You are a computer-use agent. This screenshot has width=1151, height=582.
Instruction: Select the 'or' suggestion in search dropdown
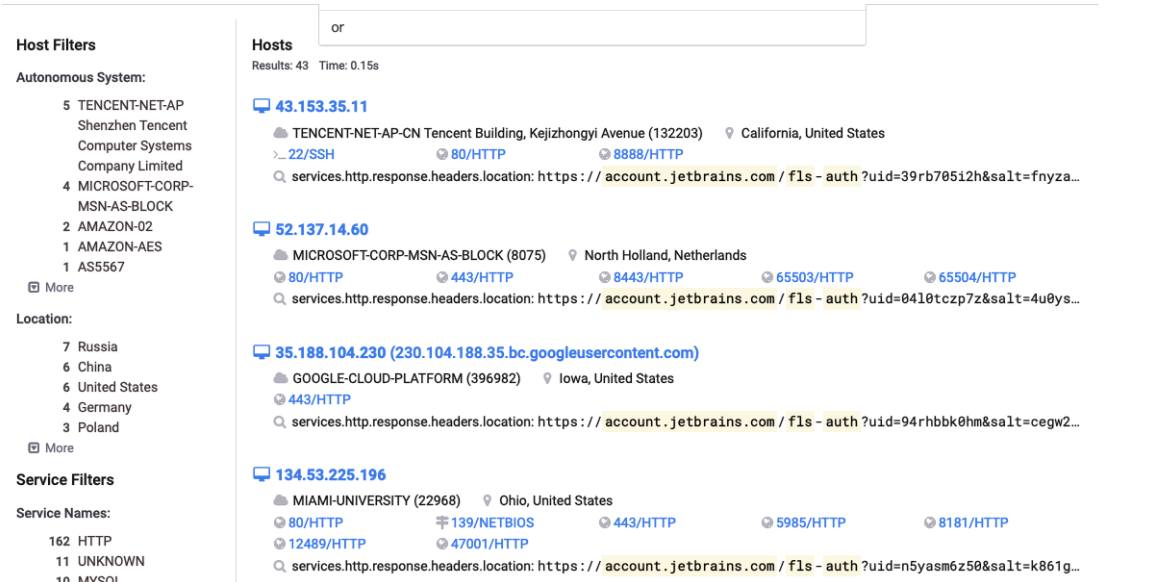pos(338,28)
